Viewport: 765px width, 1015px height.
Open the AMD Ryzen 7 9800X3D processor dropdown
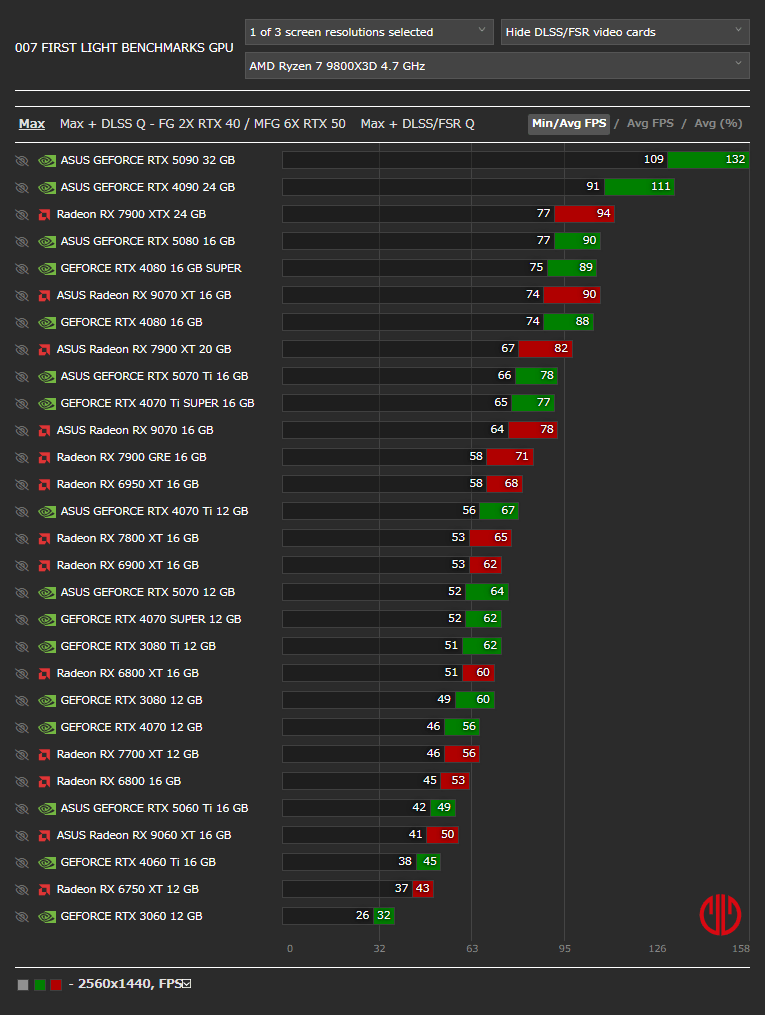[x=497, y=65]
